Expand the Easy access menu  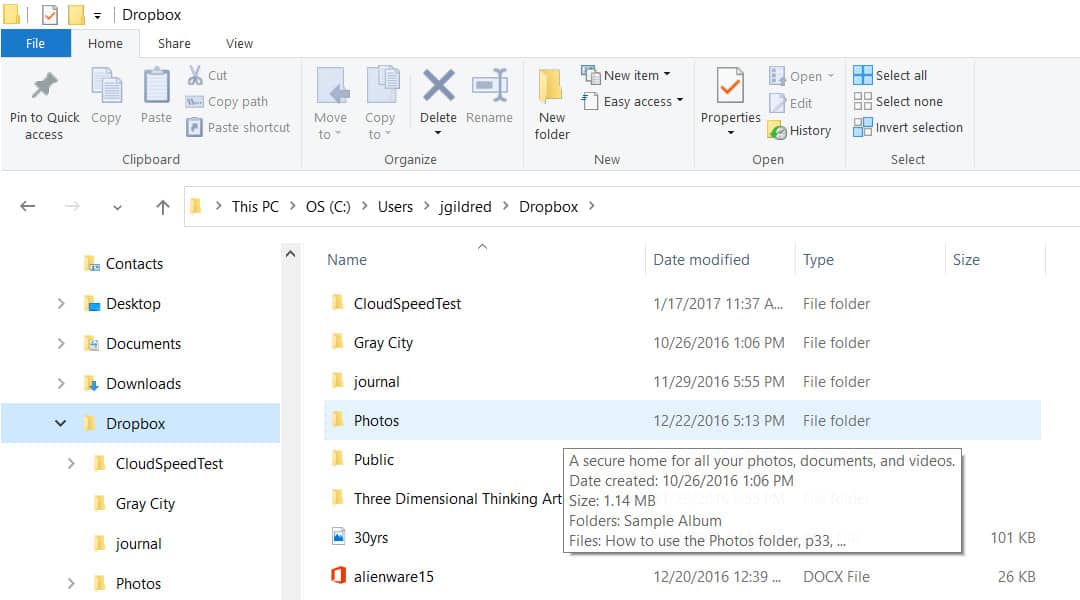tap(631, 101)
